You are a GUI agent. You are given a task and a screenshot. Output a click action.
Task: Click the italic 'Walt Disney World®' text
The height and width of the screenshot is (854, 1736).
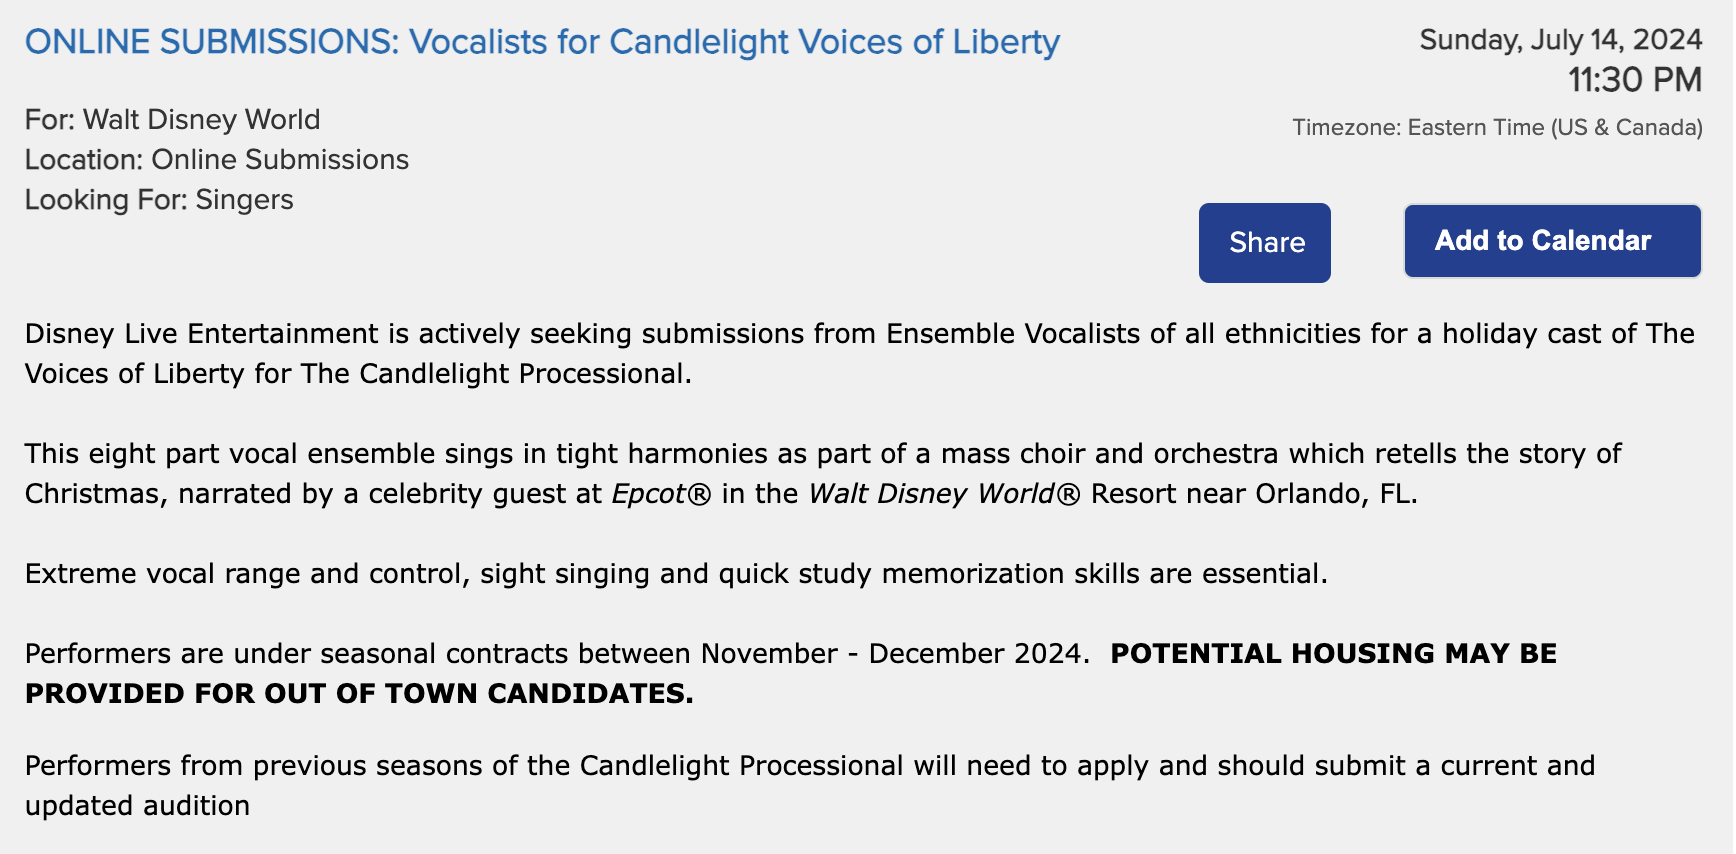click(943, 494)
